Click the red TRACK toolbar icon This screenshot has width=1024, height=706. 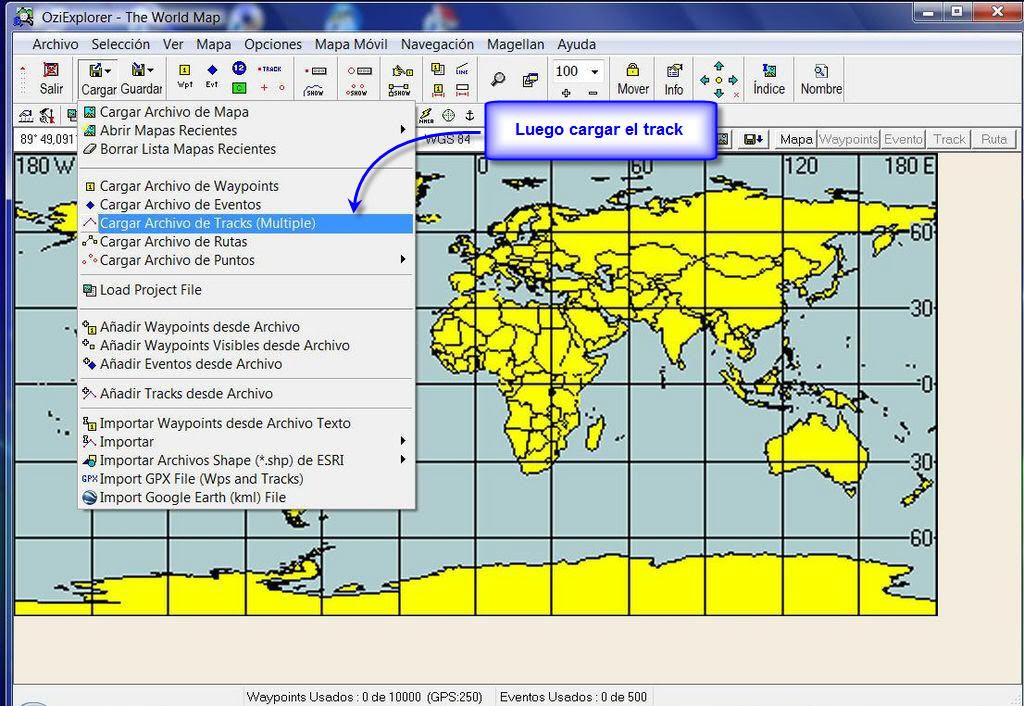click(x=269, y=69)
